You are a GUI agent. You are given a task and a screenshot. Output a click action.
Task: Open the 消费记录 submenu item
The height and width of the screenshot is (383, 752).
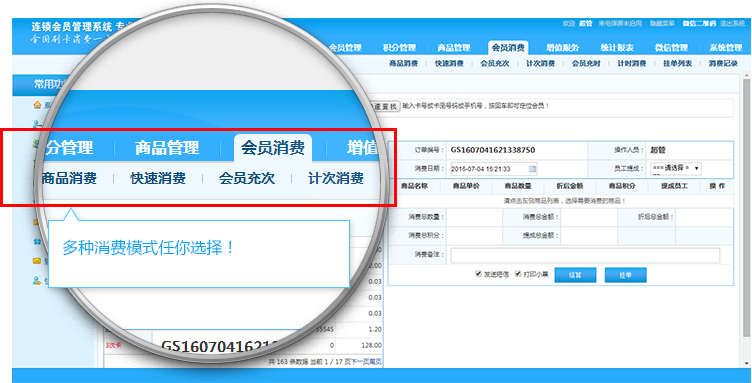pos(723,63)
